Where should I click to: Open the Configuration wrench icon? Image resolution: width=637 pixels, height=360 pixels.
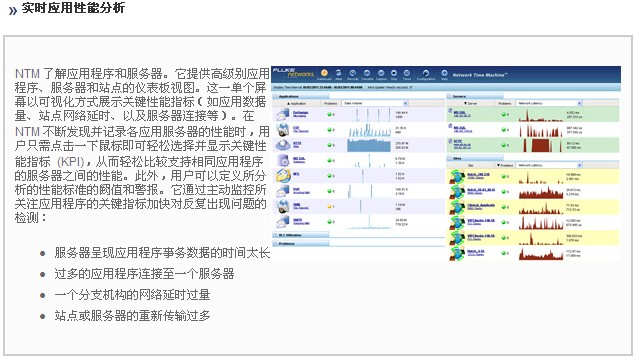tap(426, 73)
